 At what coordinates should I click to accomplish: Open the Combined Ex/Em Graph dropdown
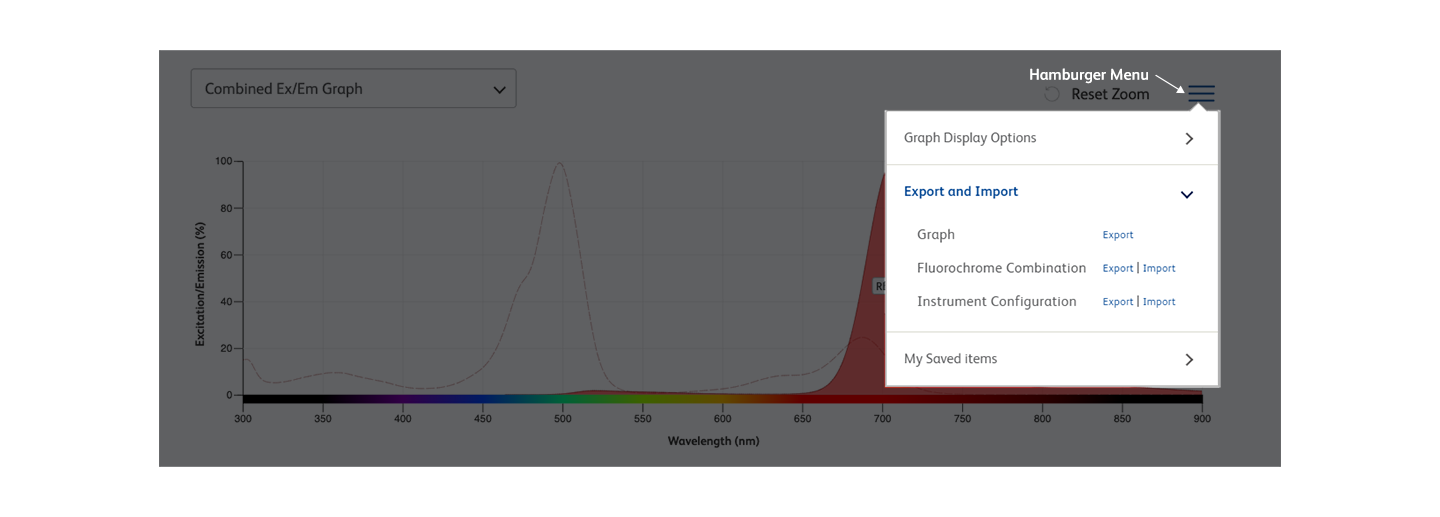(x=353, y=88)
